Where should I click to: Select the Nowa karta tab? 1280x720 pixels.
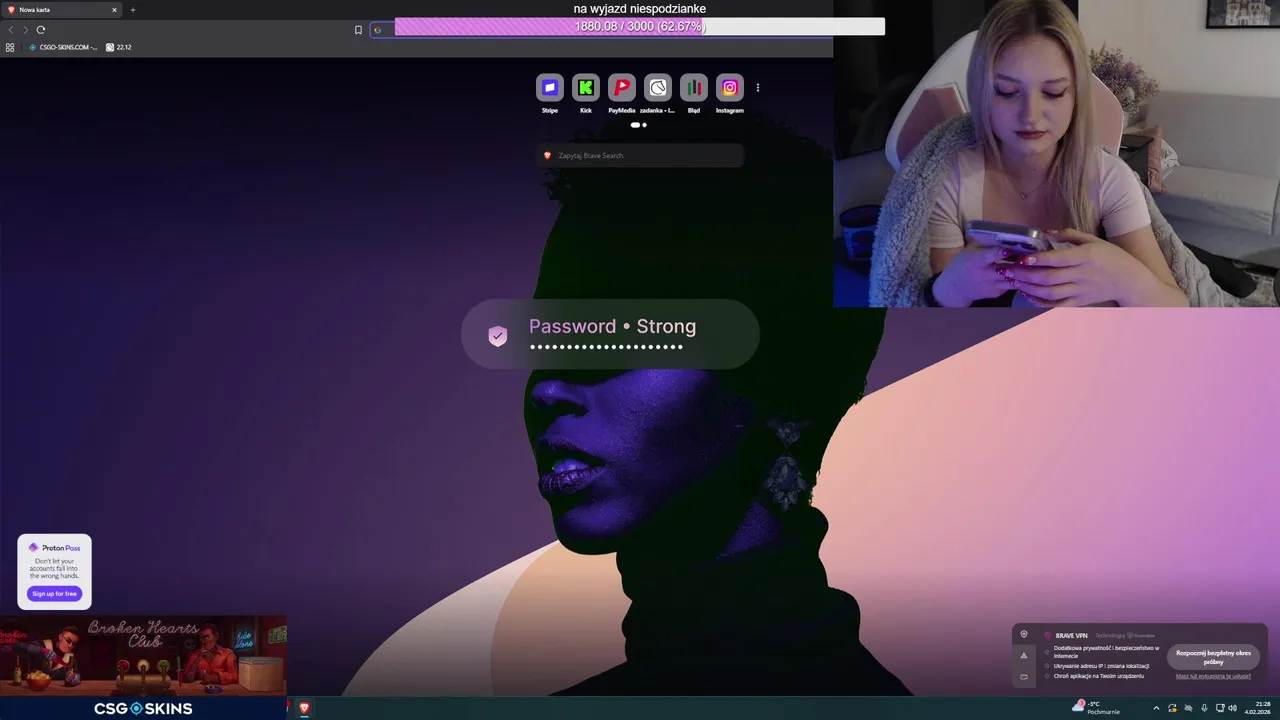[62, 10]
